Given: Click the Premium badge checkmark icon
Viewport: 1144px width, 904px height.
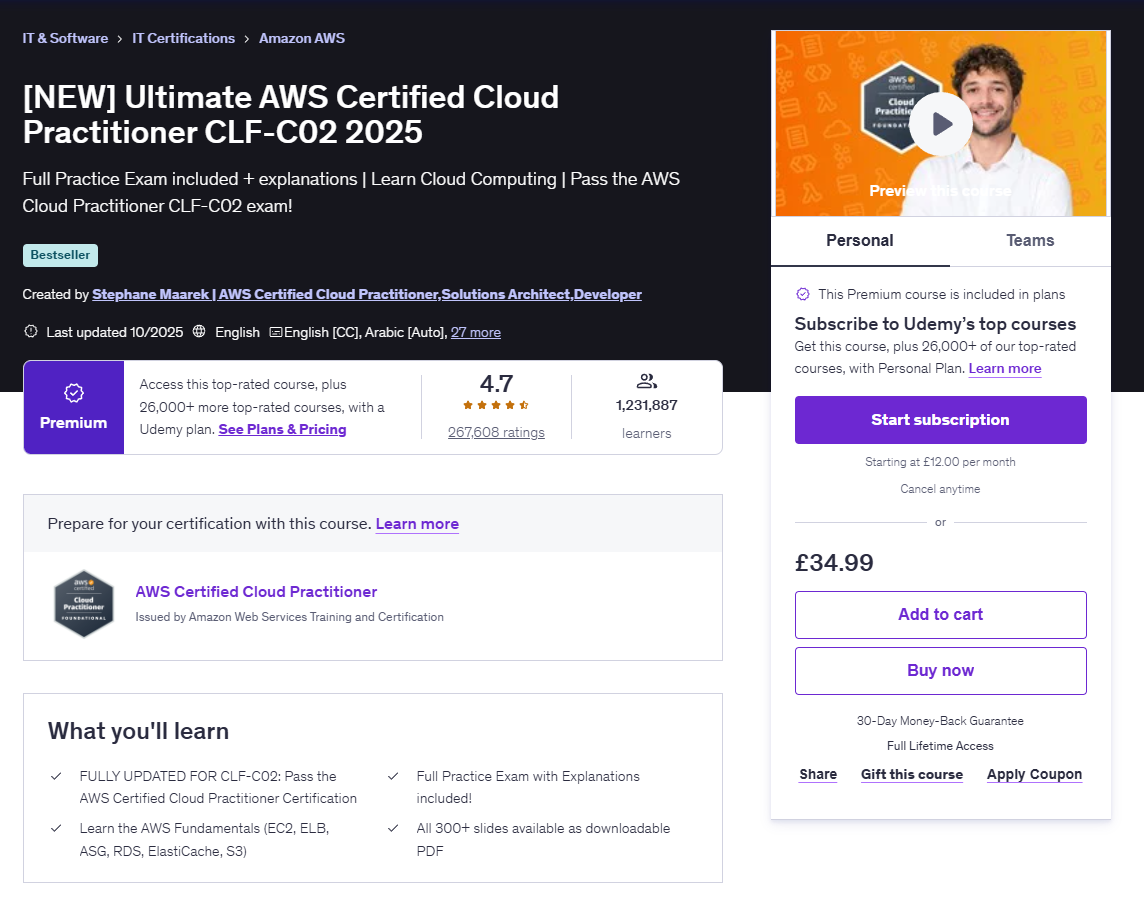Looking at the screenshot, I should [x=74, y=393].
